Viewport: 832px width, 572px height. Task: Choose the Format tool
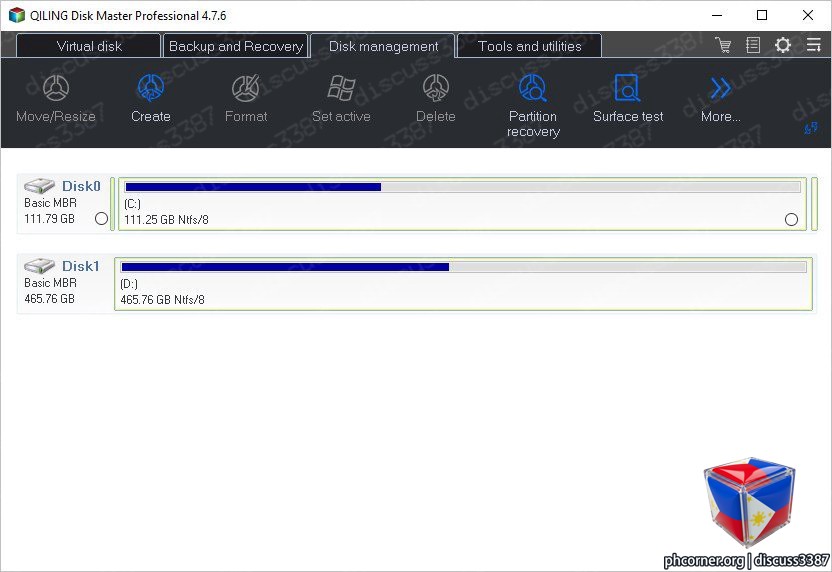coord(246,99)
